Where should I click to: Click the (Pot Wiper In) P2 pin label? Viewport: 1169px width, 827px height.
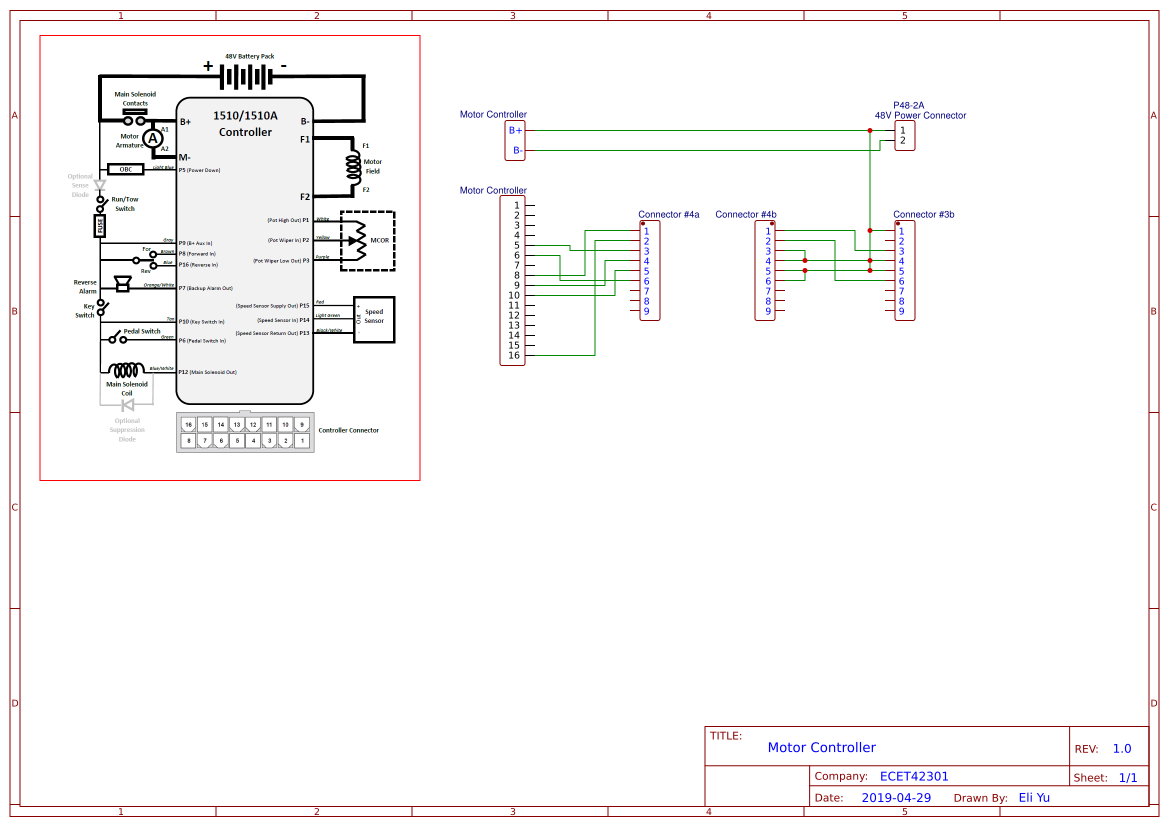[288, 240]
